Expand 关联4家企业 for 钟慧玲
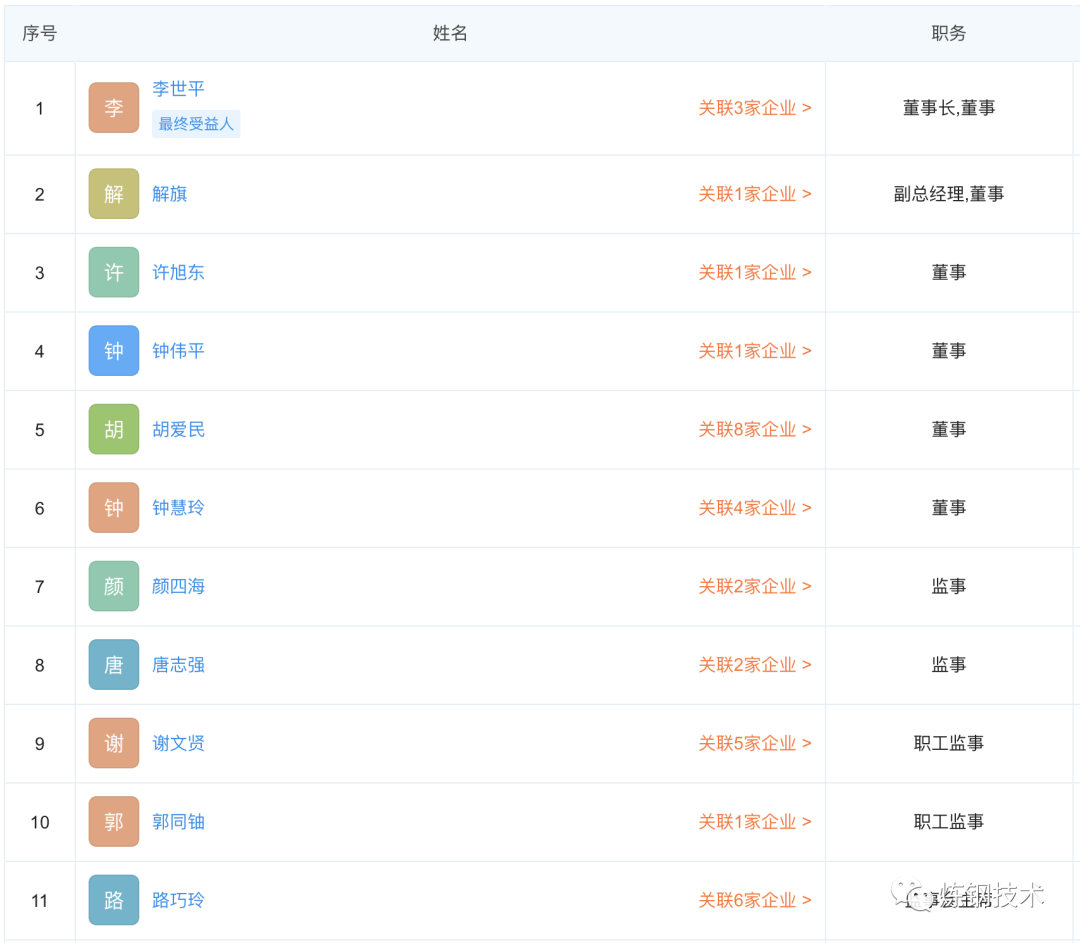This screenshot has height=943, width=1080. pos(754,508)
